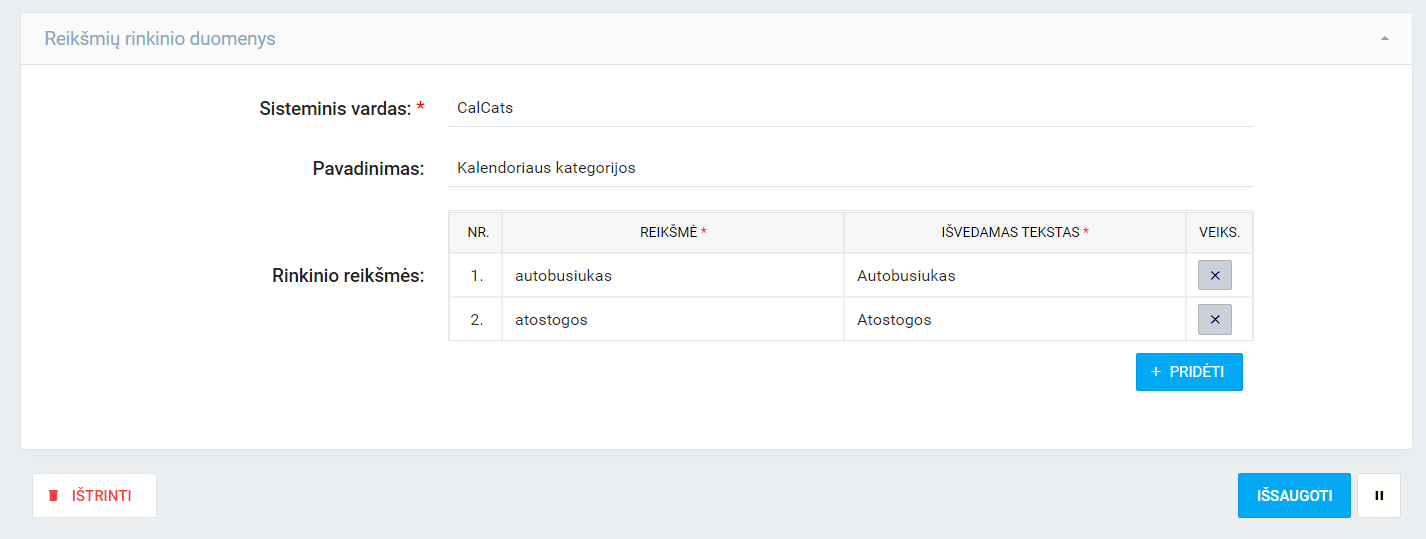Remove the autobusiukas row with X
Image resolution: width=1426 pixels, height=539 pixels.
coord(1214,275)
